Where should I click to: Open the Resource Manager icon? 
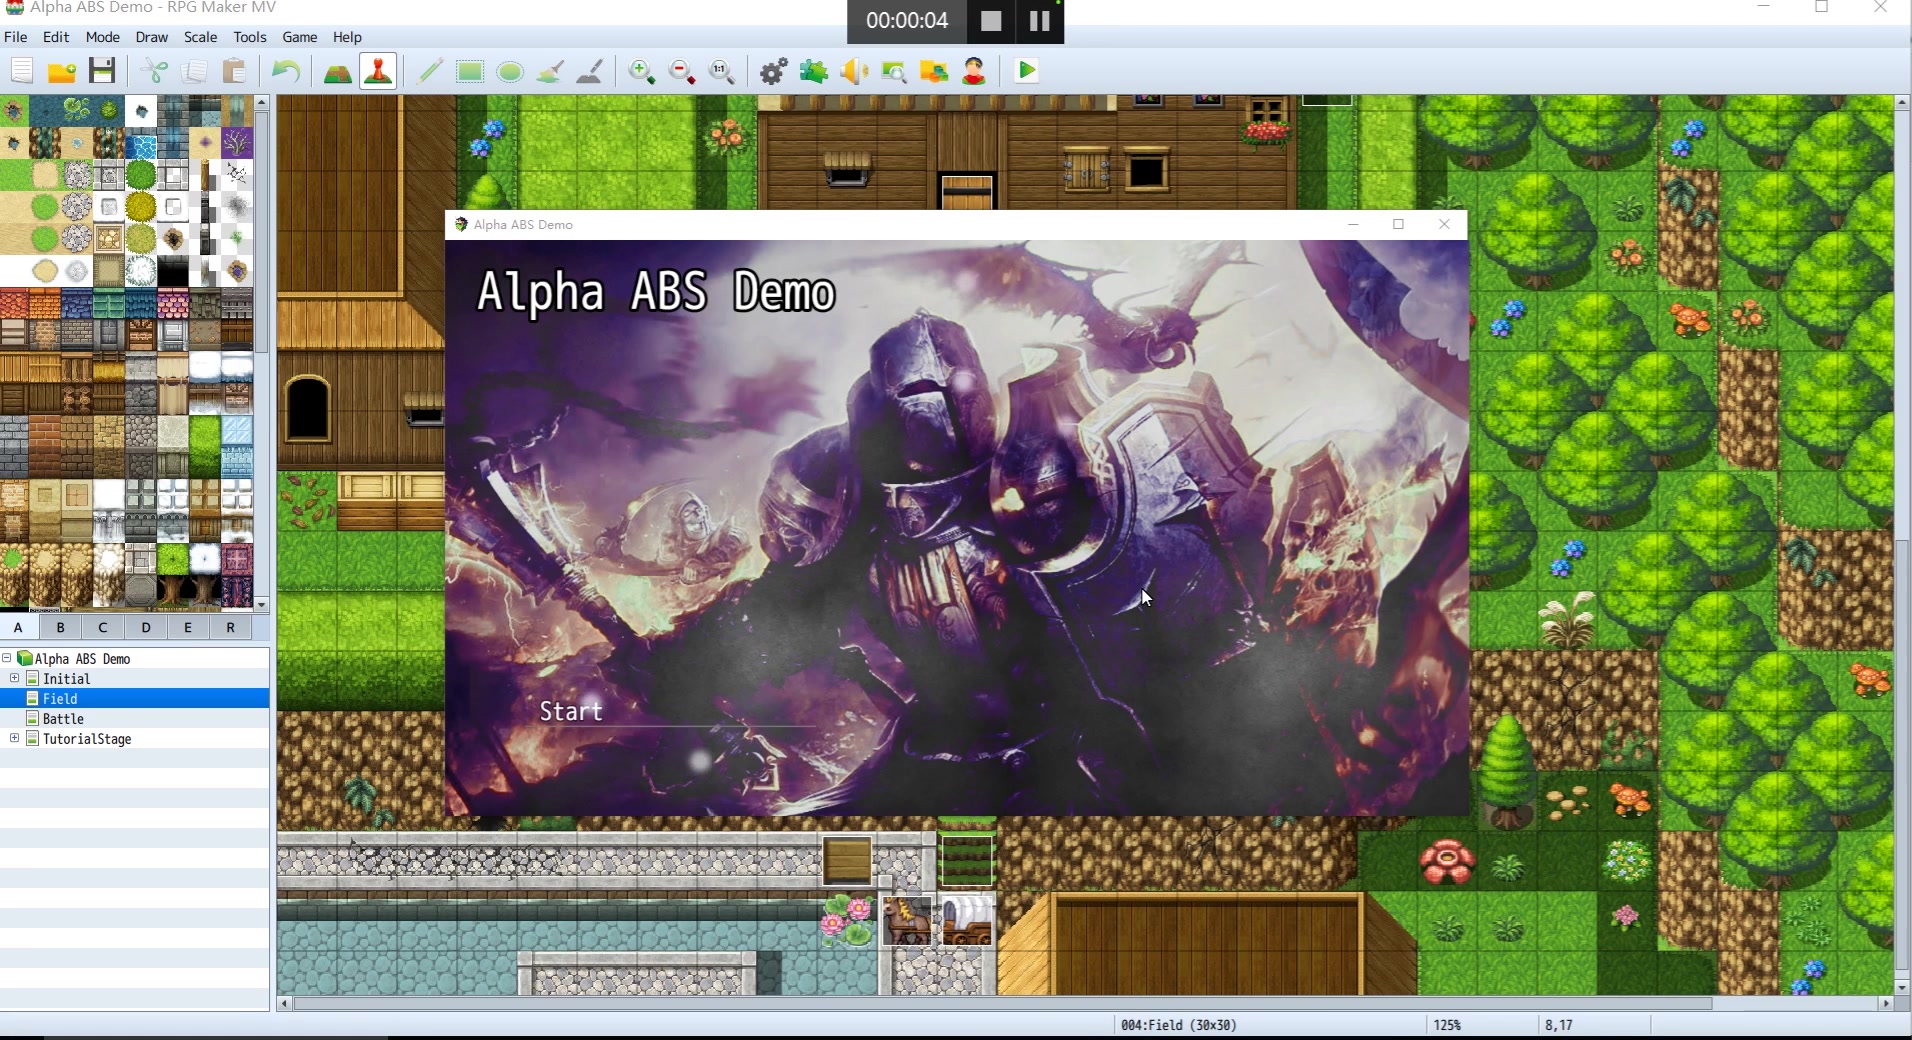tap(934, 71)
